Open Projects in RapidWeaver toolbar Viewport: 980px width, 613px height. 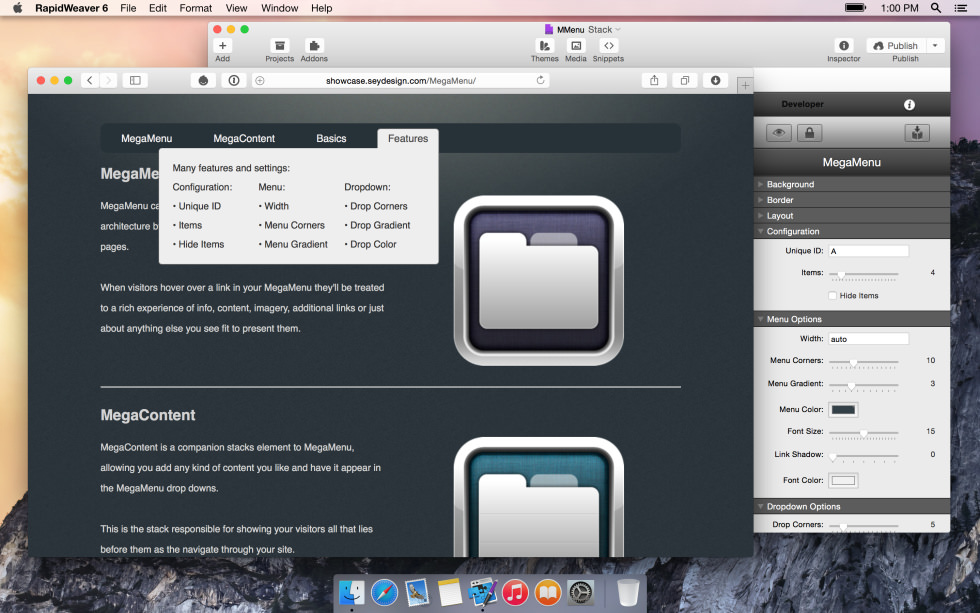pyautogui.click(x=279, y=46)
